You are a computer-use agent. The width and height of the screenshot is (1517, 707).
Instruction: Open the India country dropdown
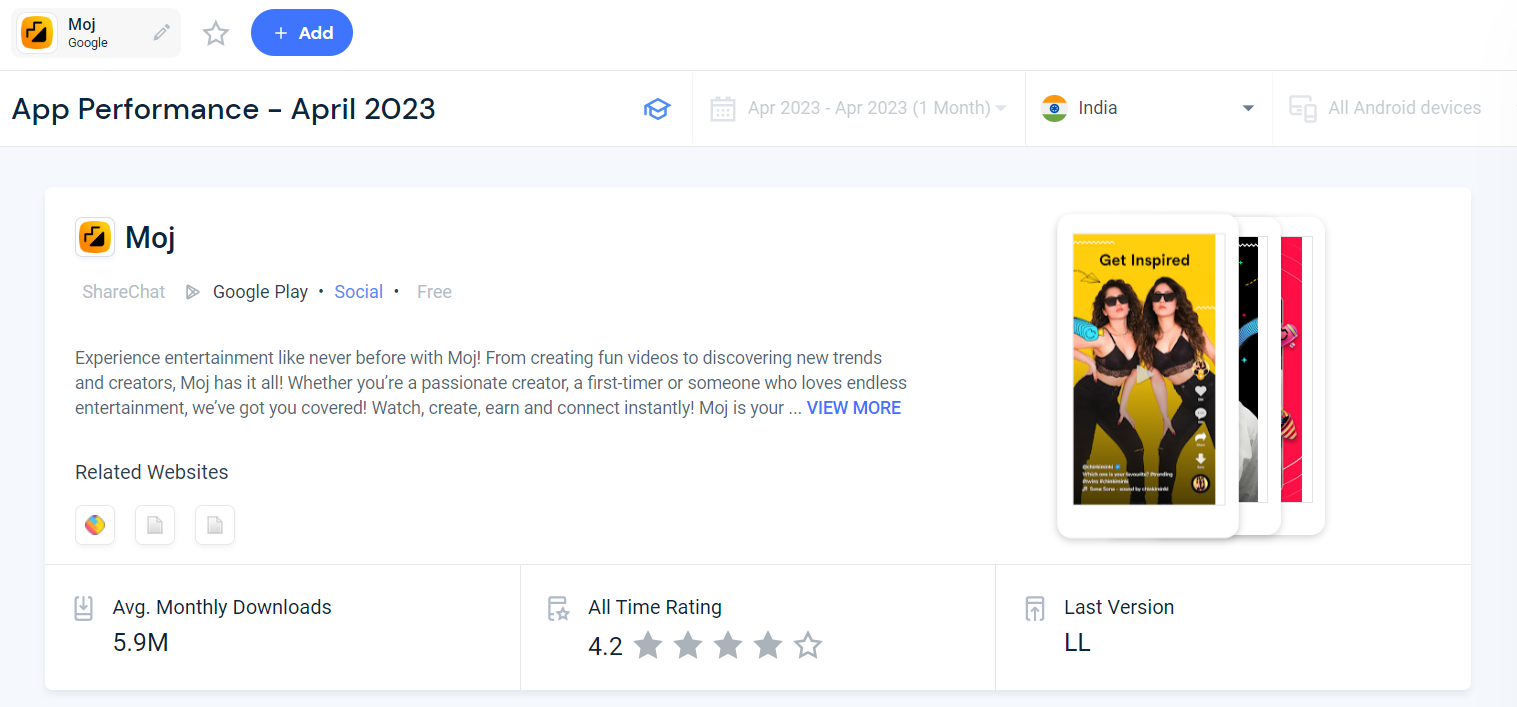[x=1148, y=108]
